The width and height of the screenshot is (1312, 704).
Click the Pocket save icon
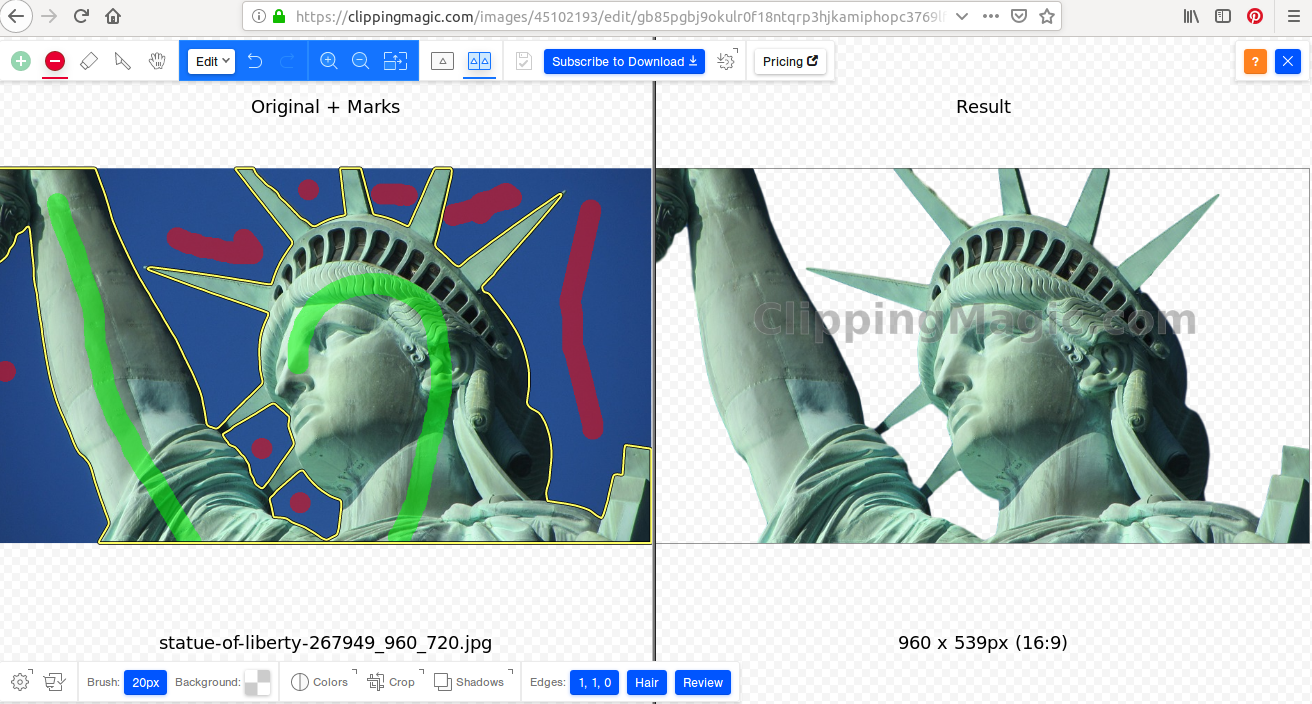(1018, 16)
